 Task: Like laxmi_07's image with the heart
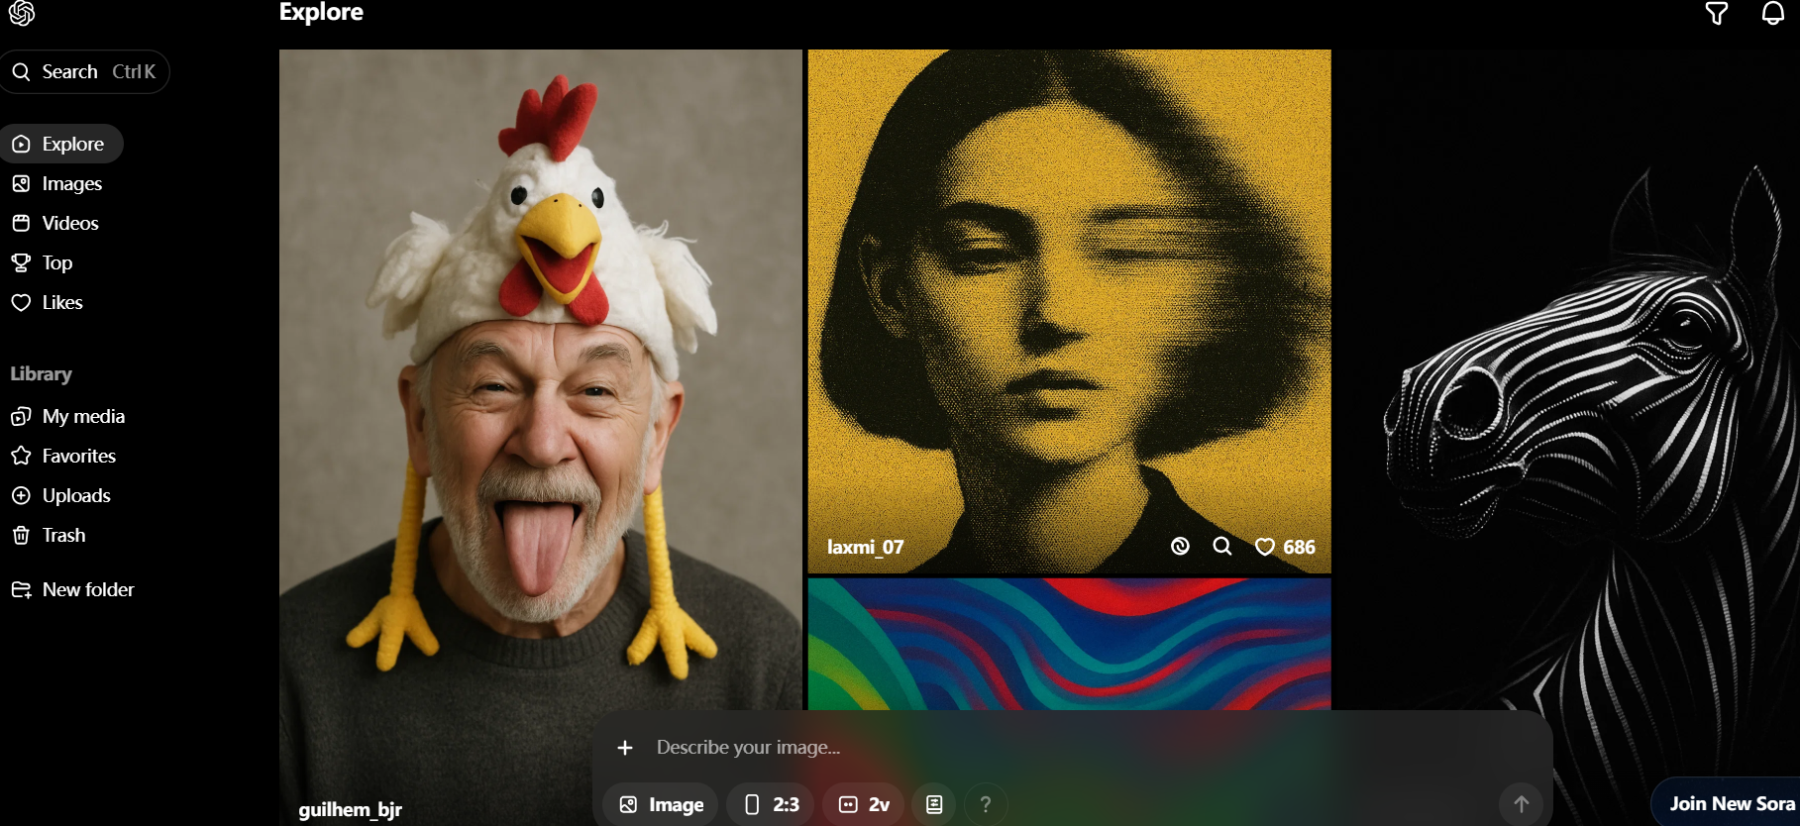coord(1265,547)
